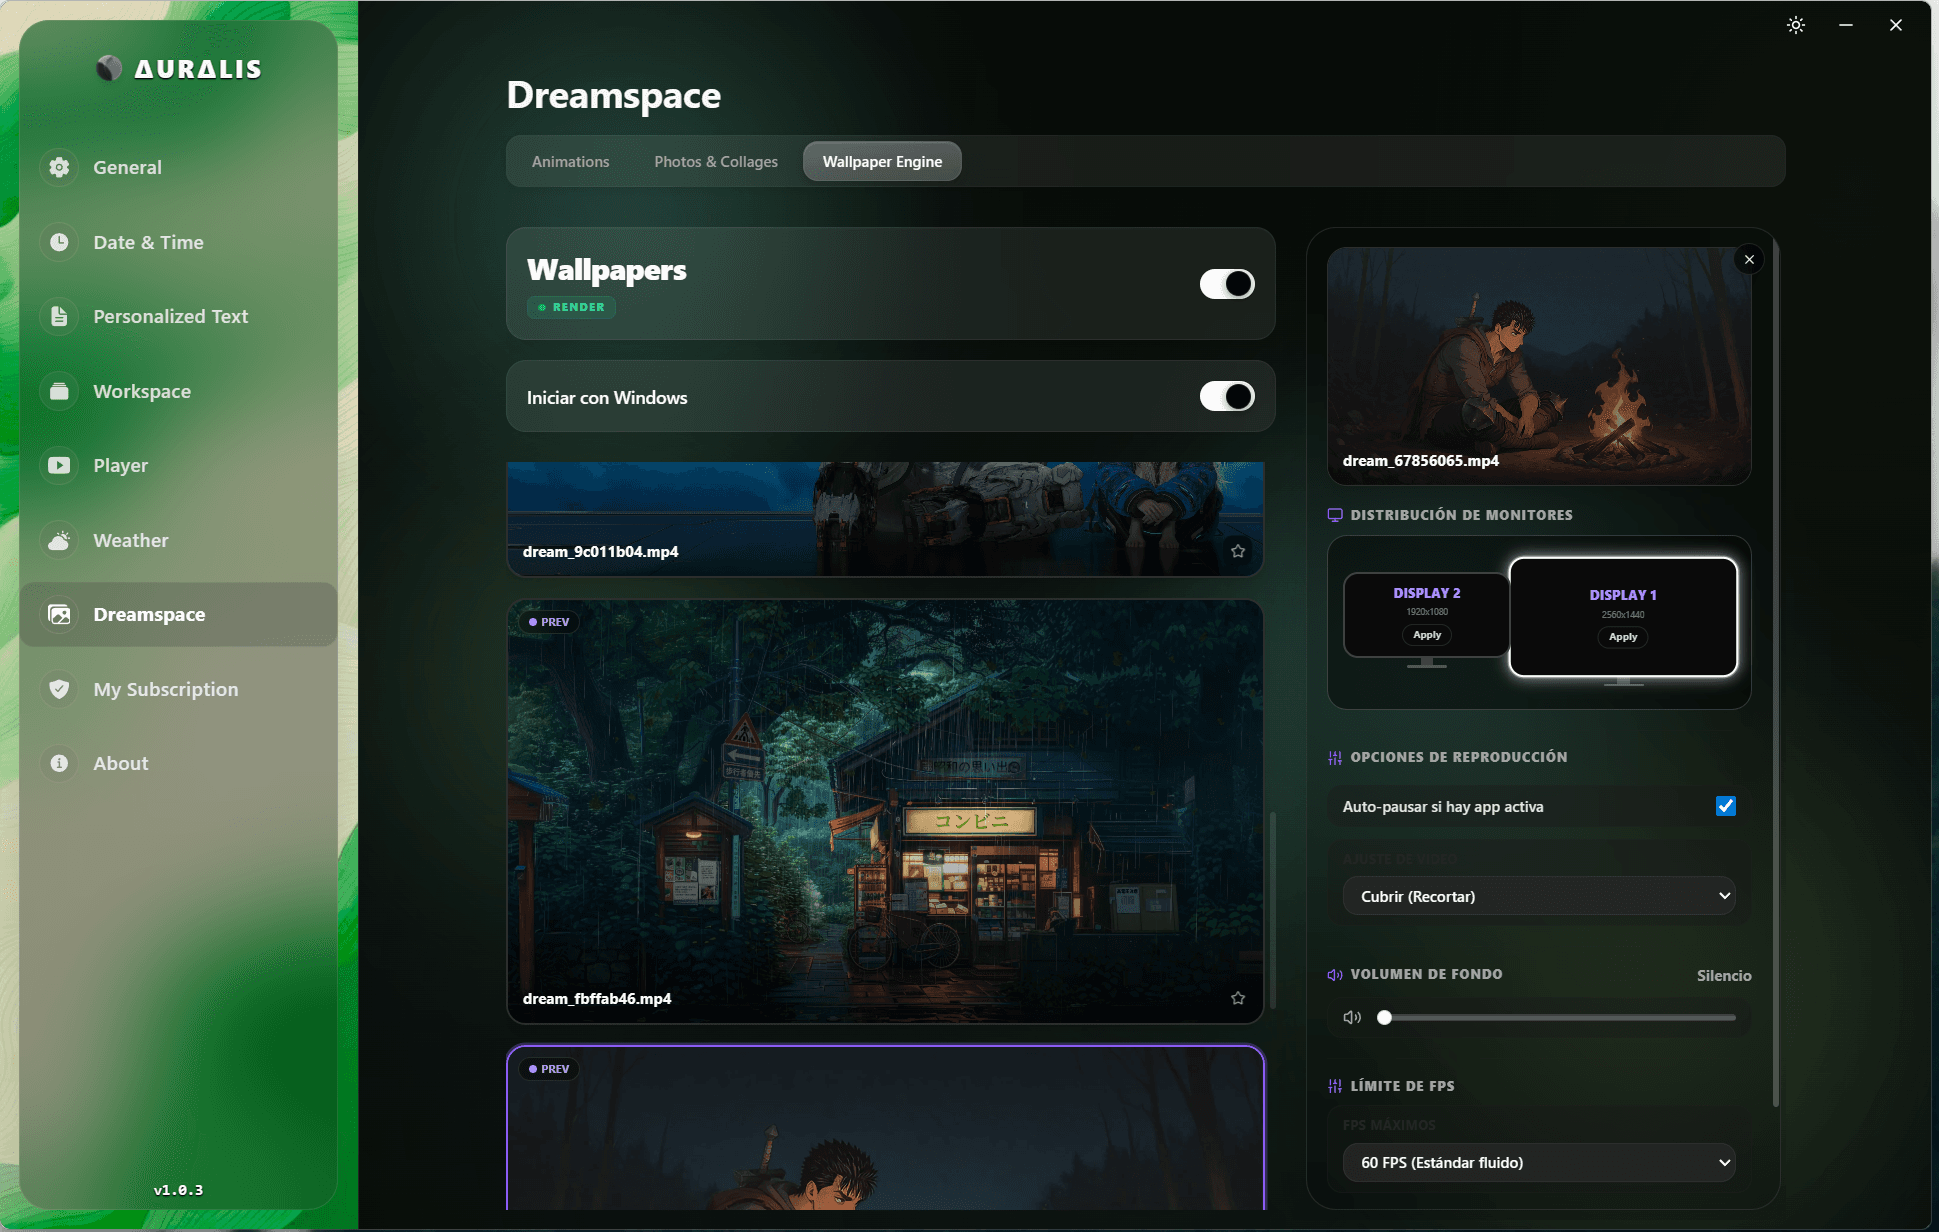Click the RENDER status badge
This screenshot has height=1232, width=1939.
572,307
